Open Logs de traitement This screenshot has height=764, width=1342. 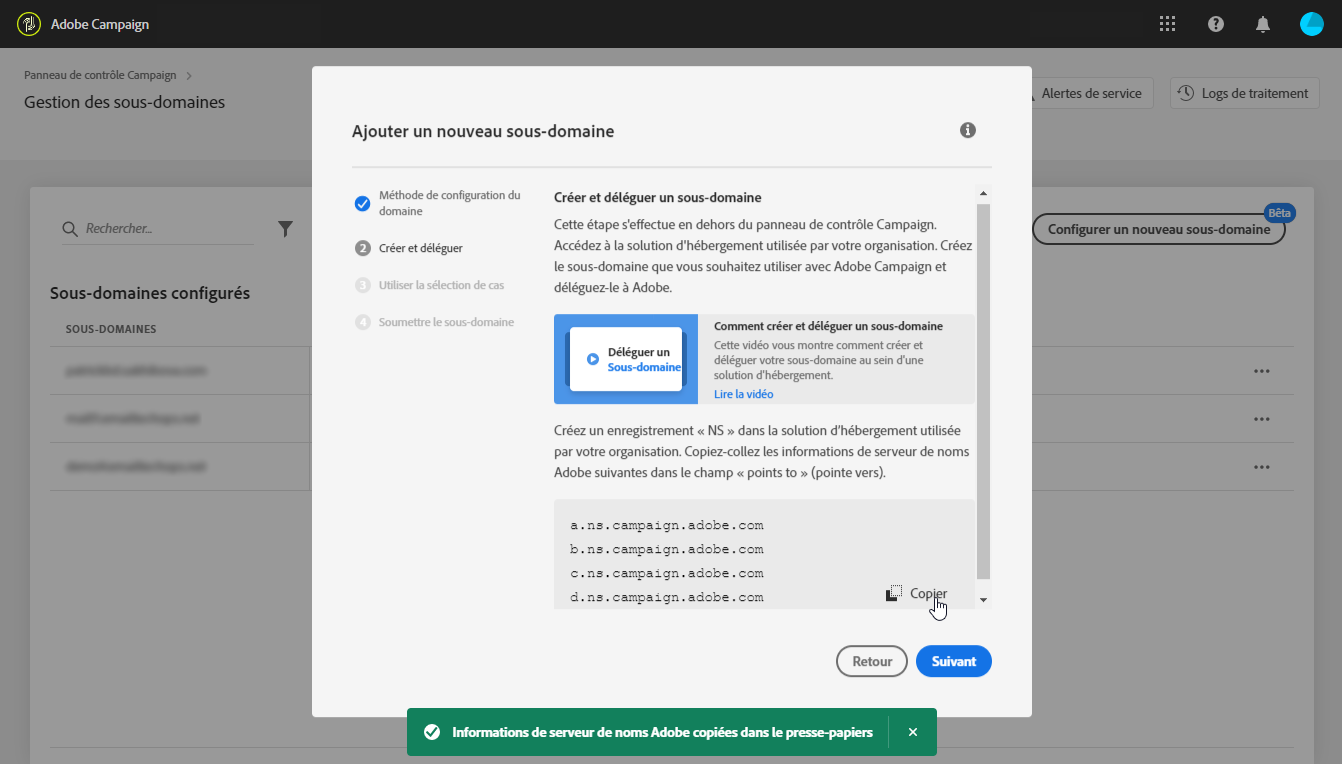tap(1245, 93)
